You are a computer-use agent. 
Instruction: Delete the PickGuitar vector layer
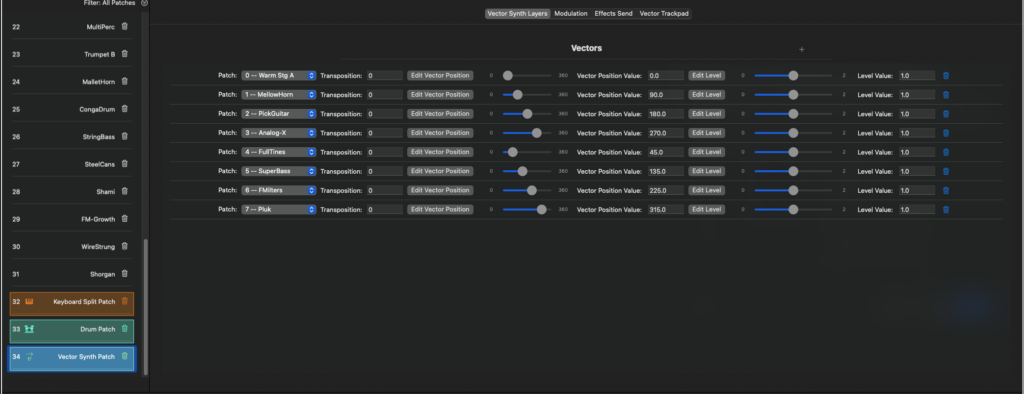click(x=946, y=114)
